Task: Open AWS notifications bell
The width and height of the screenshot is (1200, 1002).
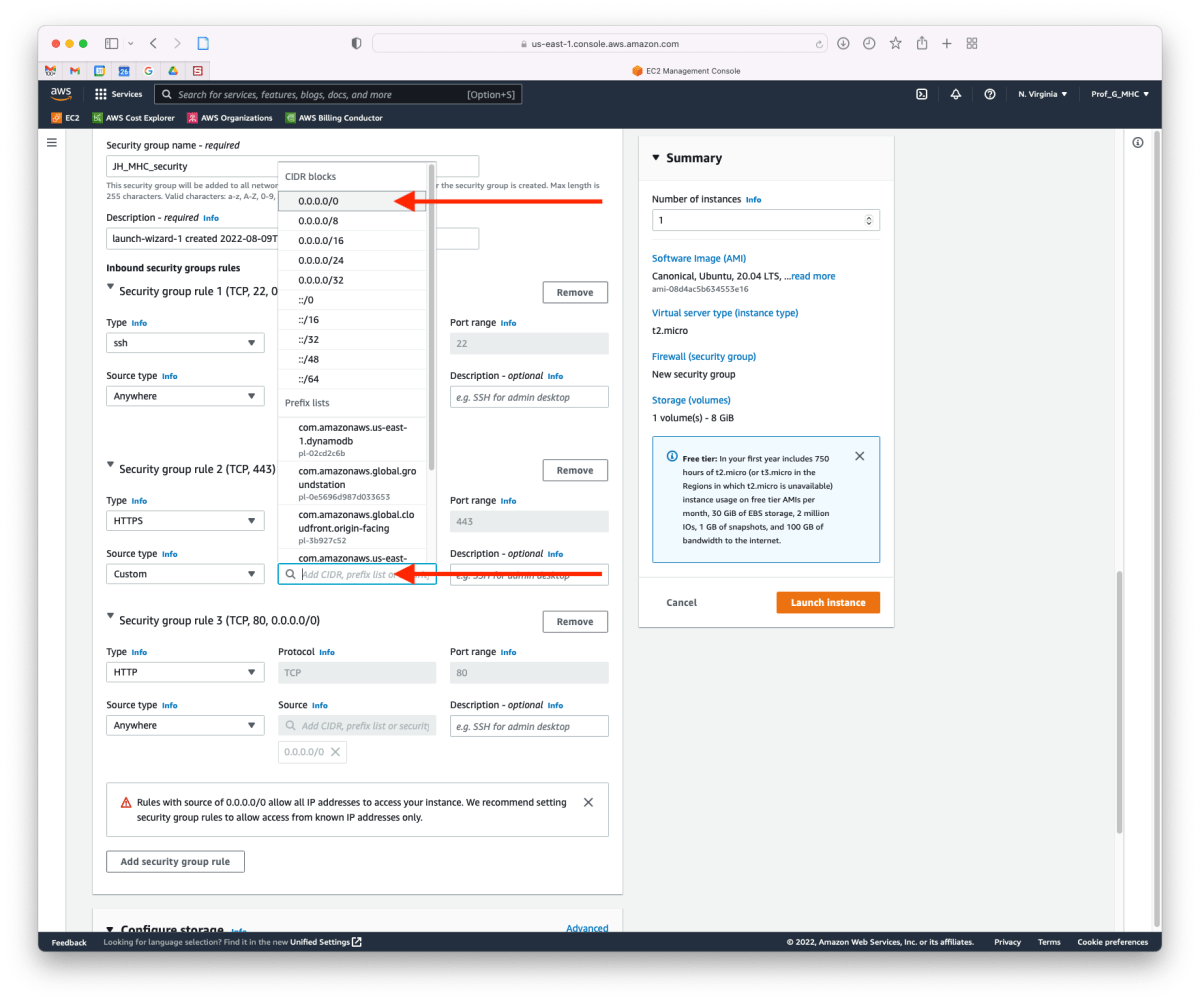Action: (x=956, y=94)
